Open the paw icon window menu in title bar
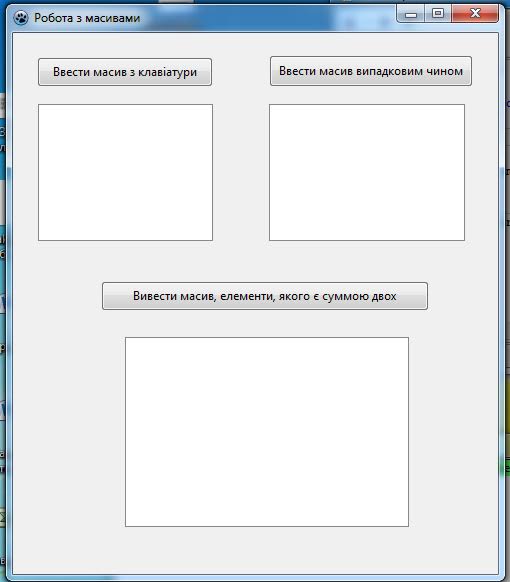This screenshot has height=582, width=510. pos(21,17)
